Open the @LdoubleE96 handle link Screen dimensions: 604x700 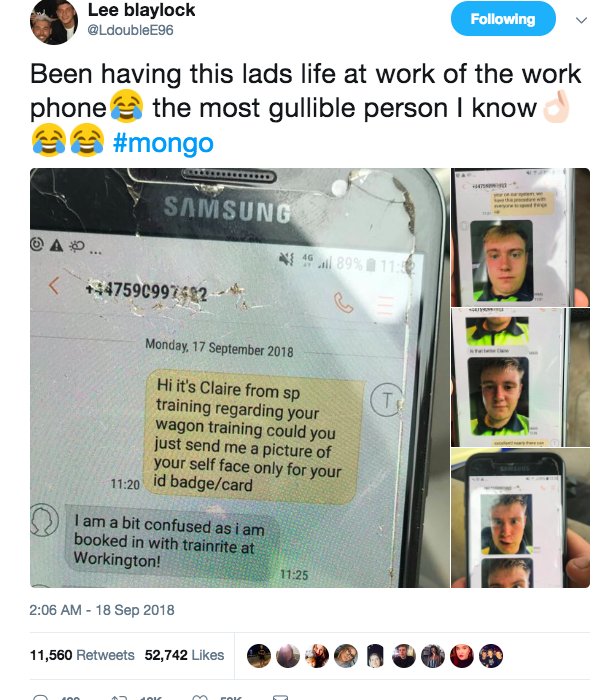[130, 30]
